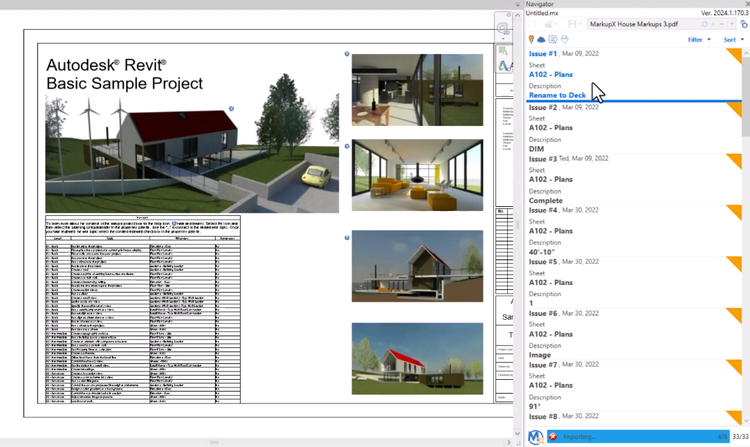Select Issue #3 in the Navigator list

point(542,159)
